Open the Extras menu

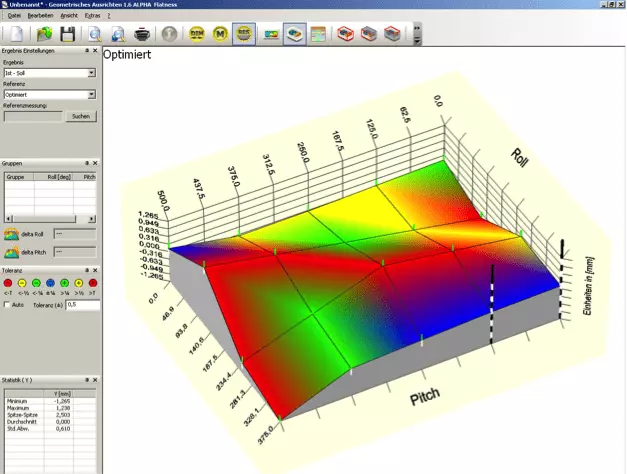[x=92, y=16]
